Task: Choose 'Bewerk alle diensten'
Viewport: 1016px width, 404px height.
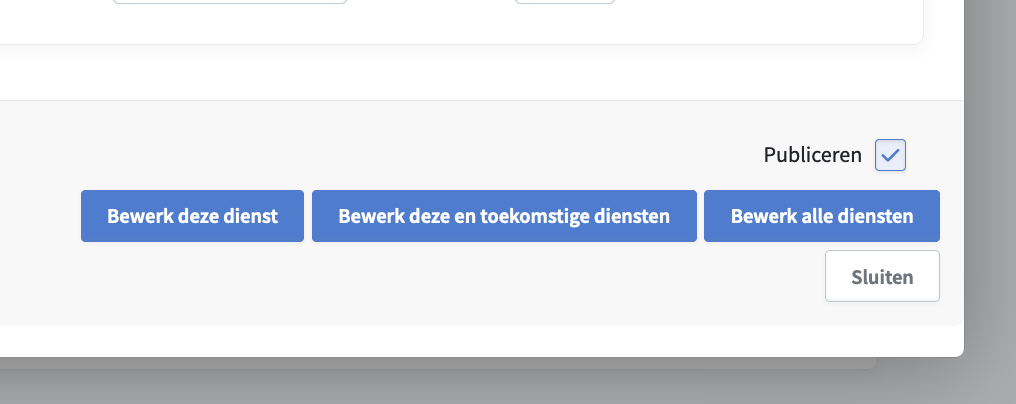Action: click(821, 216)
